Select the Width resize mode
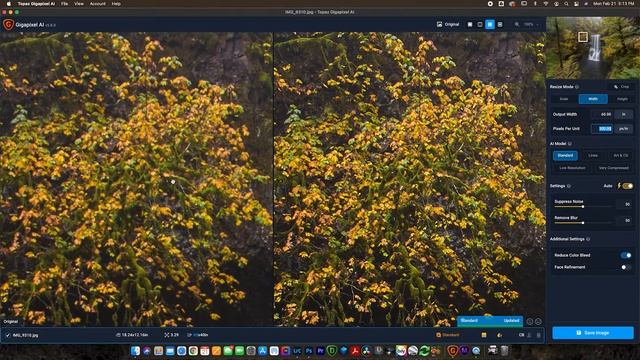The image size is (640, 360). coord(593,99)
